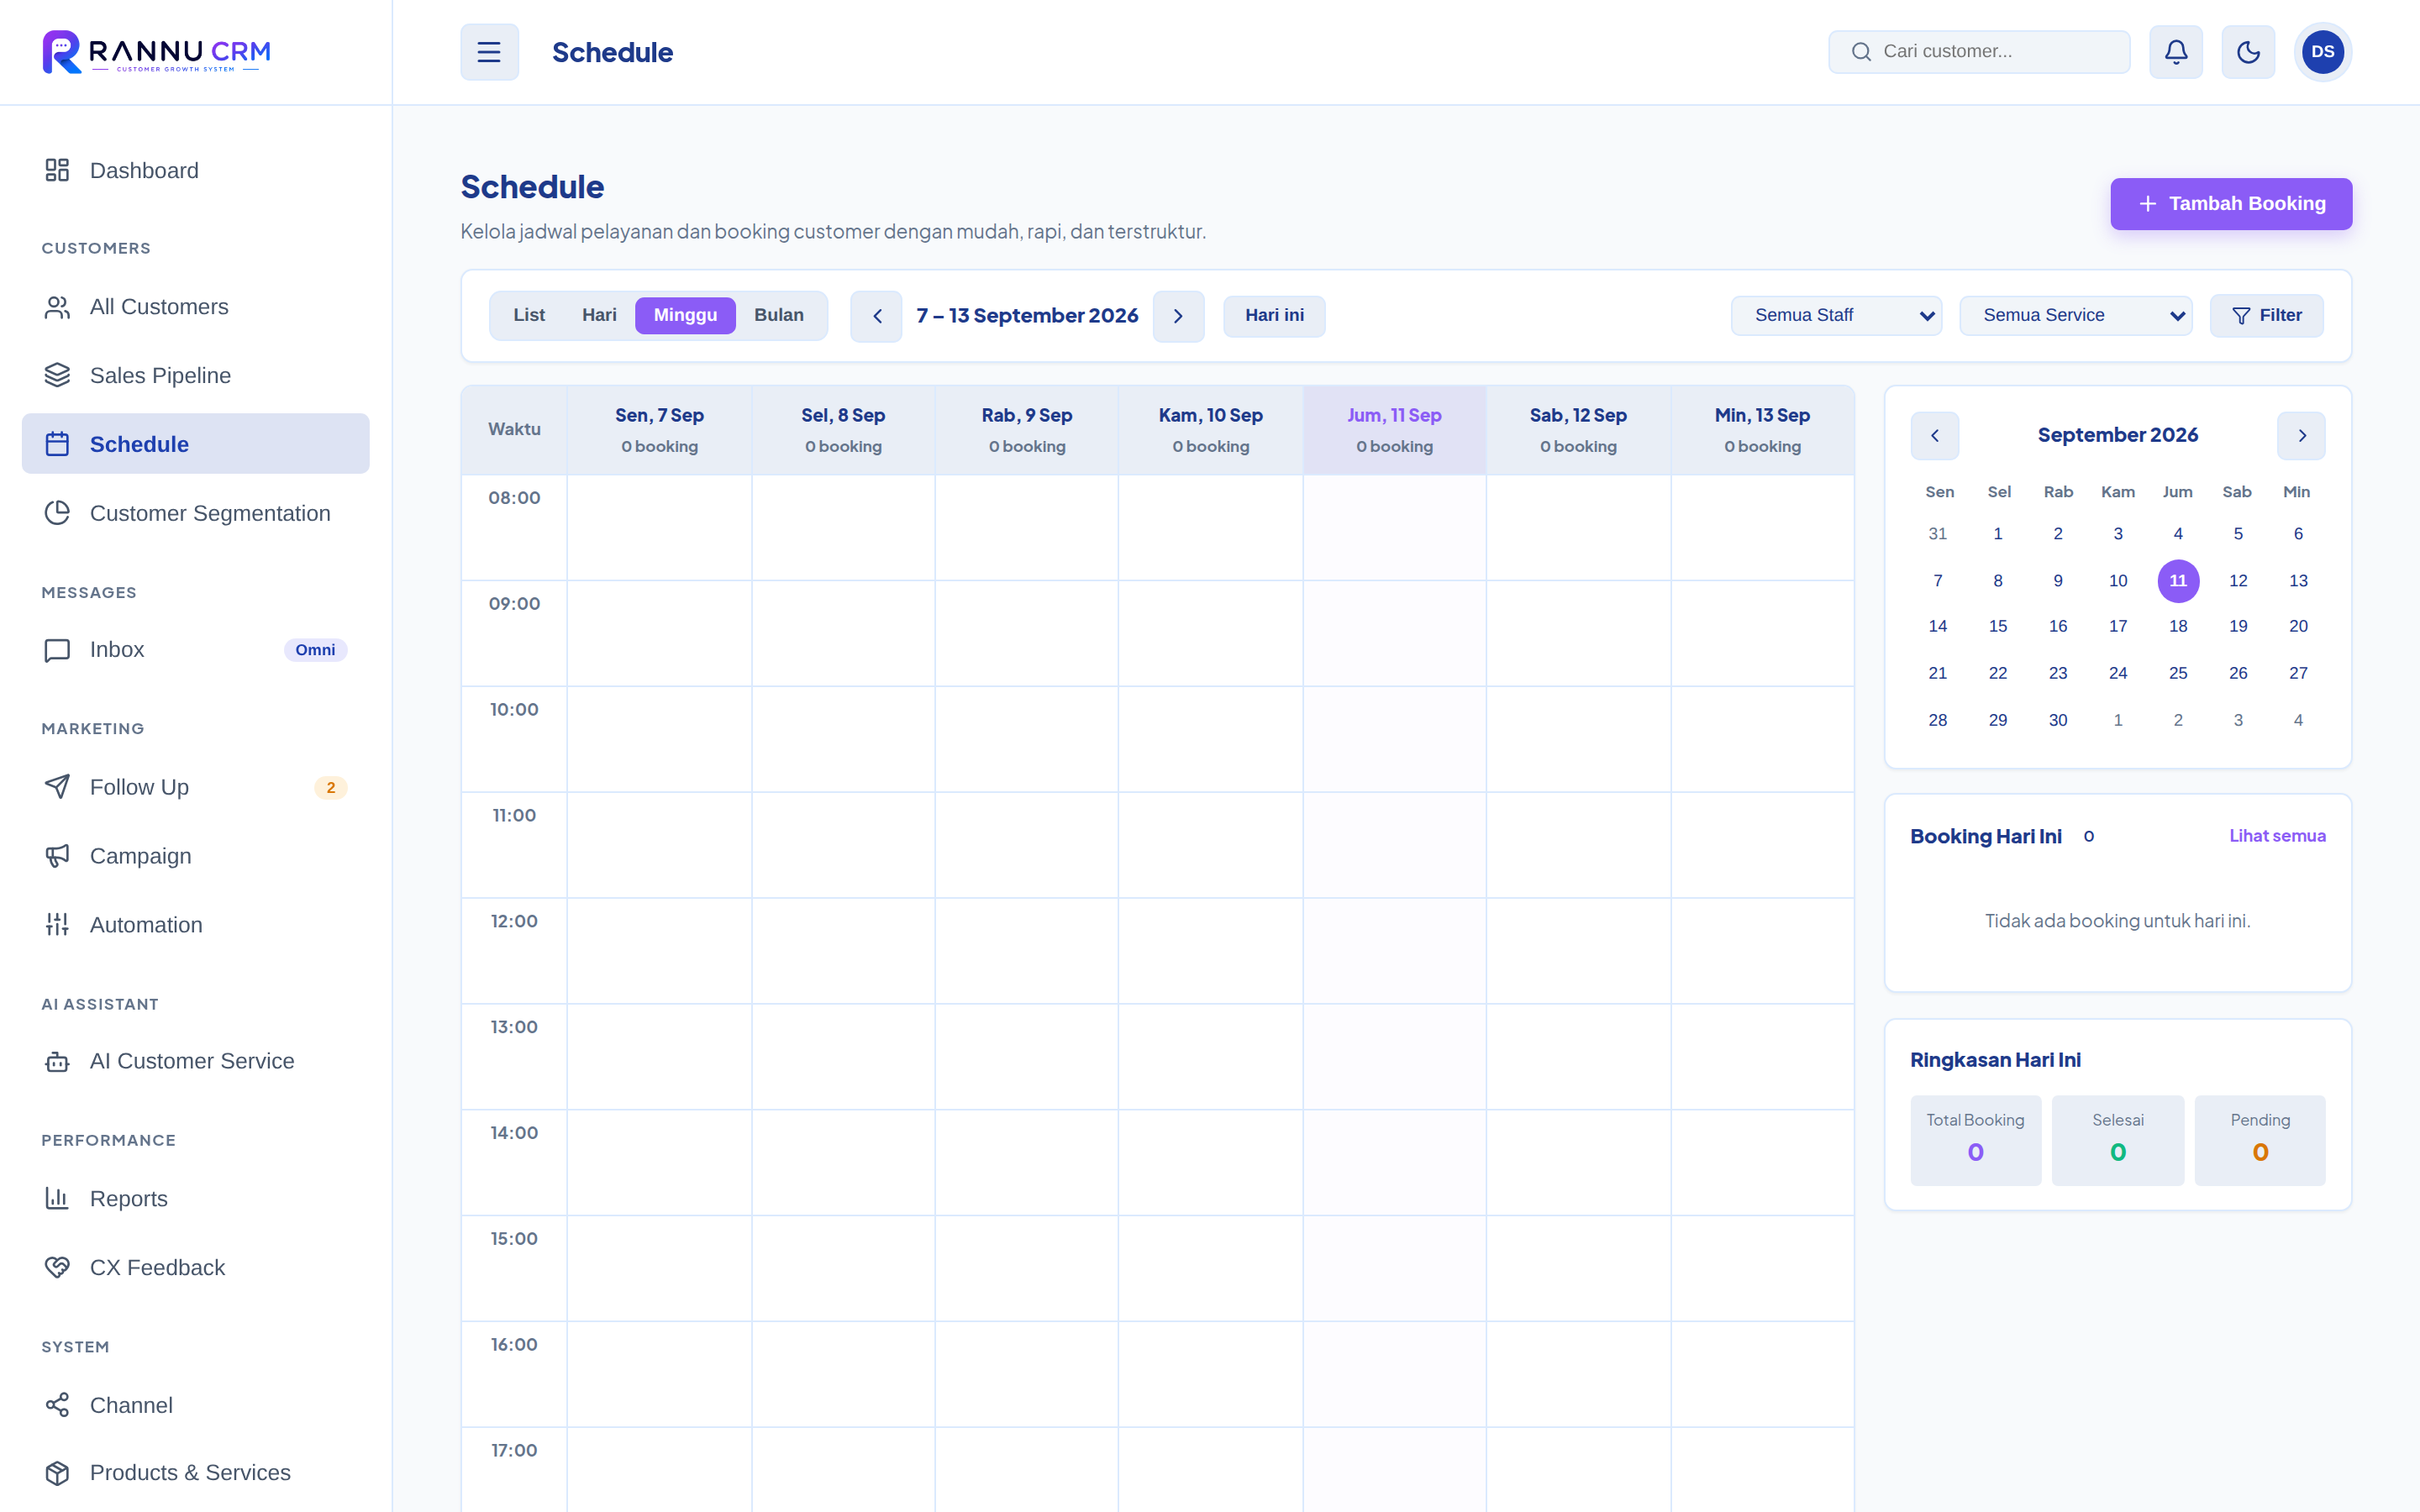Click Tambah Booking button

(x=2231, y=204)
